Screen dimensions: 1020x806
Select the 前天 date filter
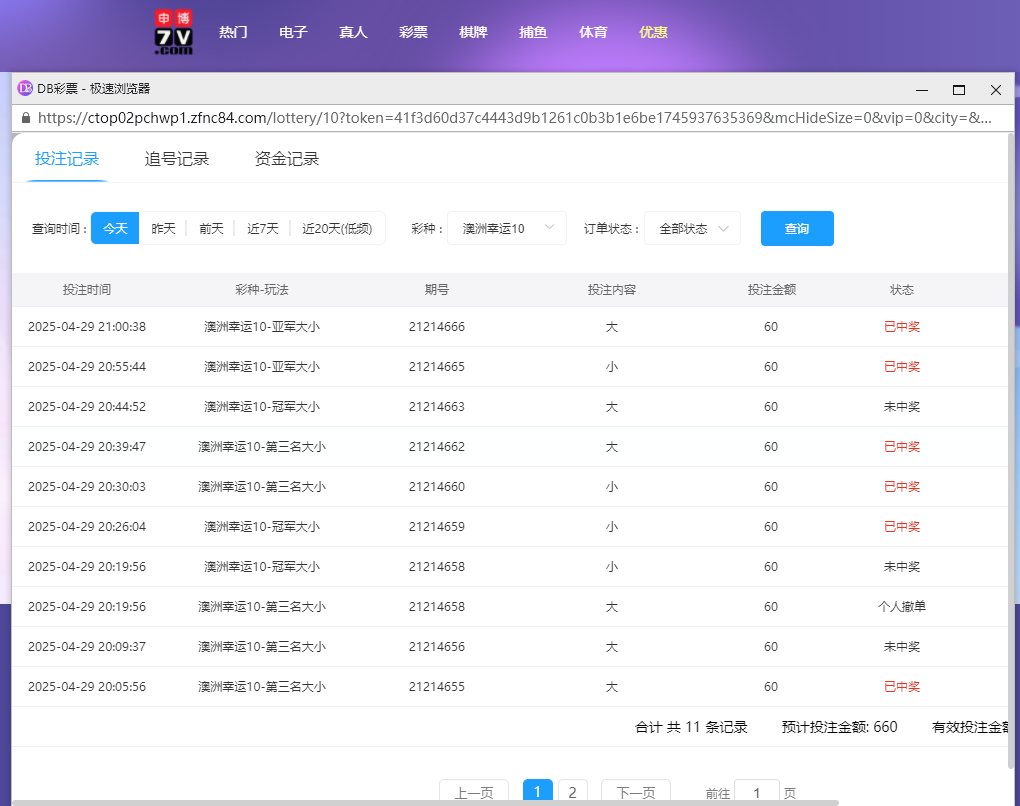point(210,228)
